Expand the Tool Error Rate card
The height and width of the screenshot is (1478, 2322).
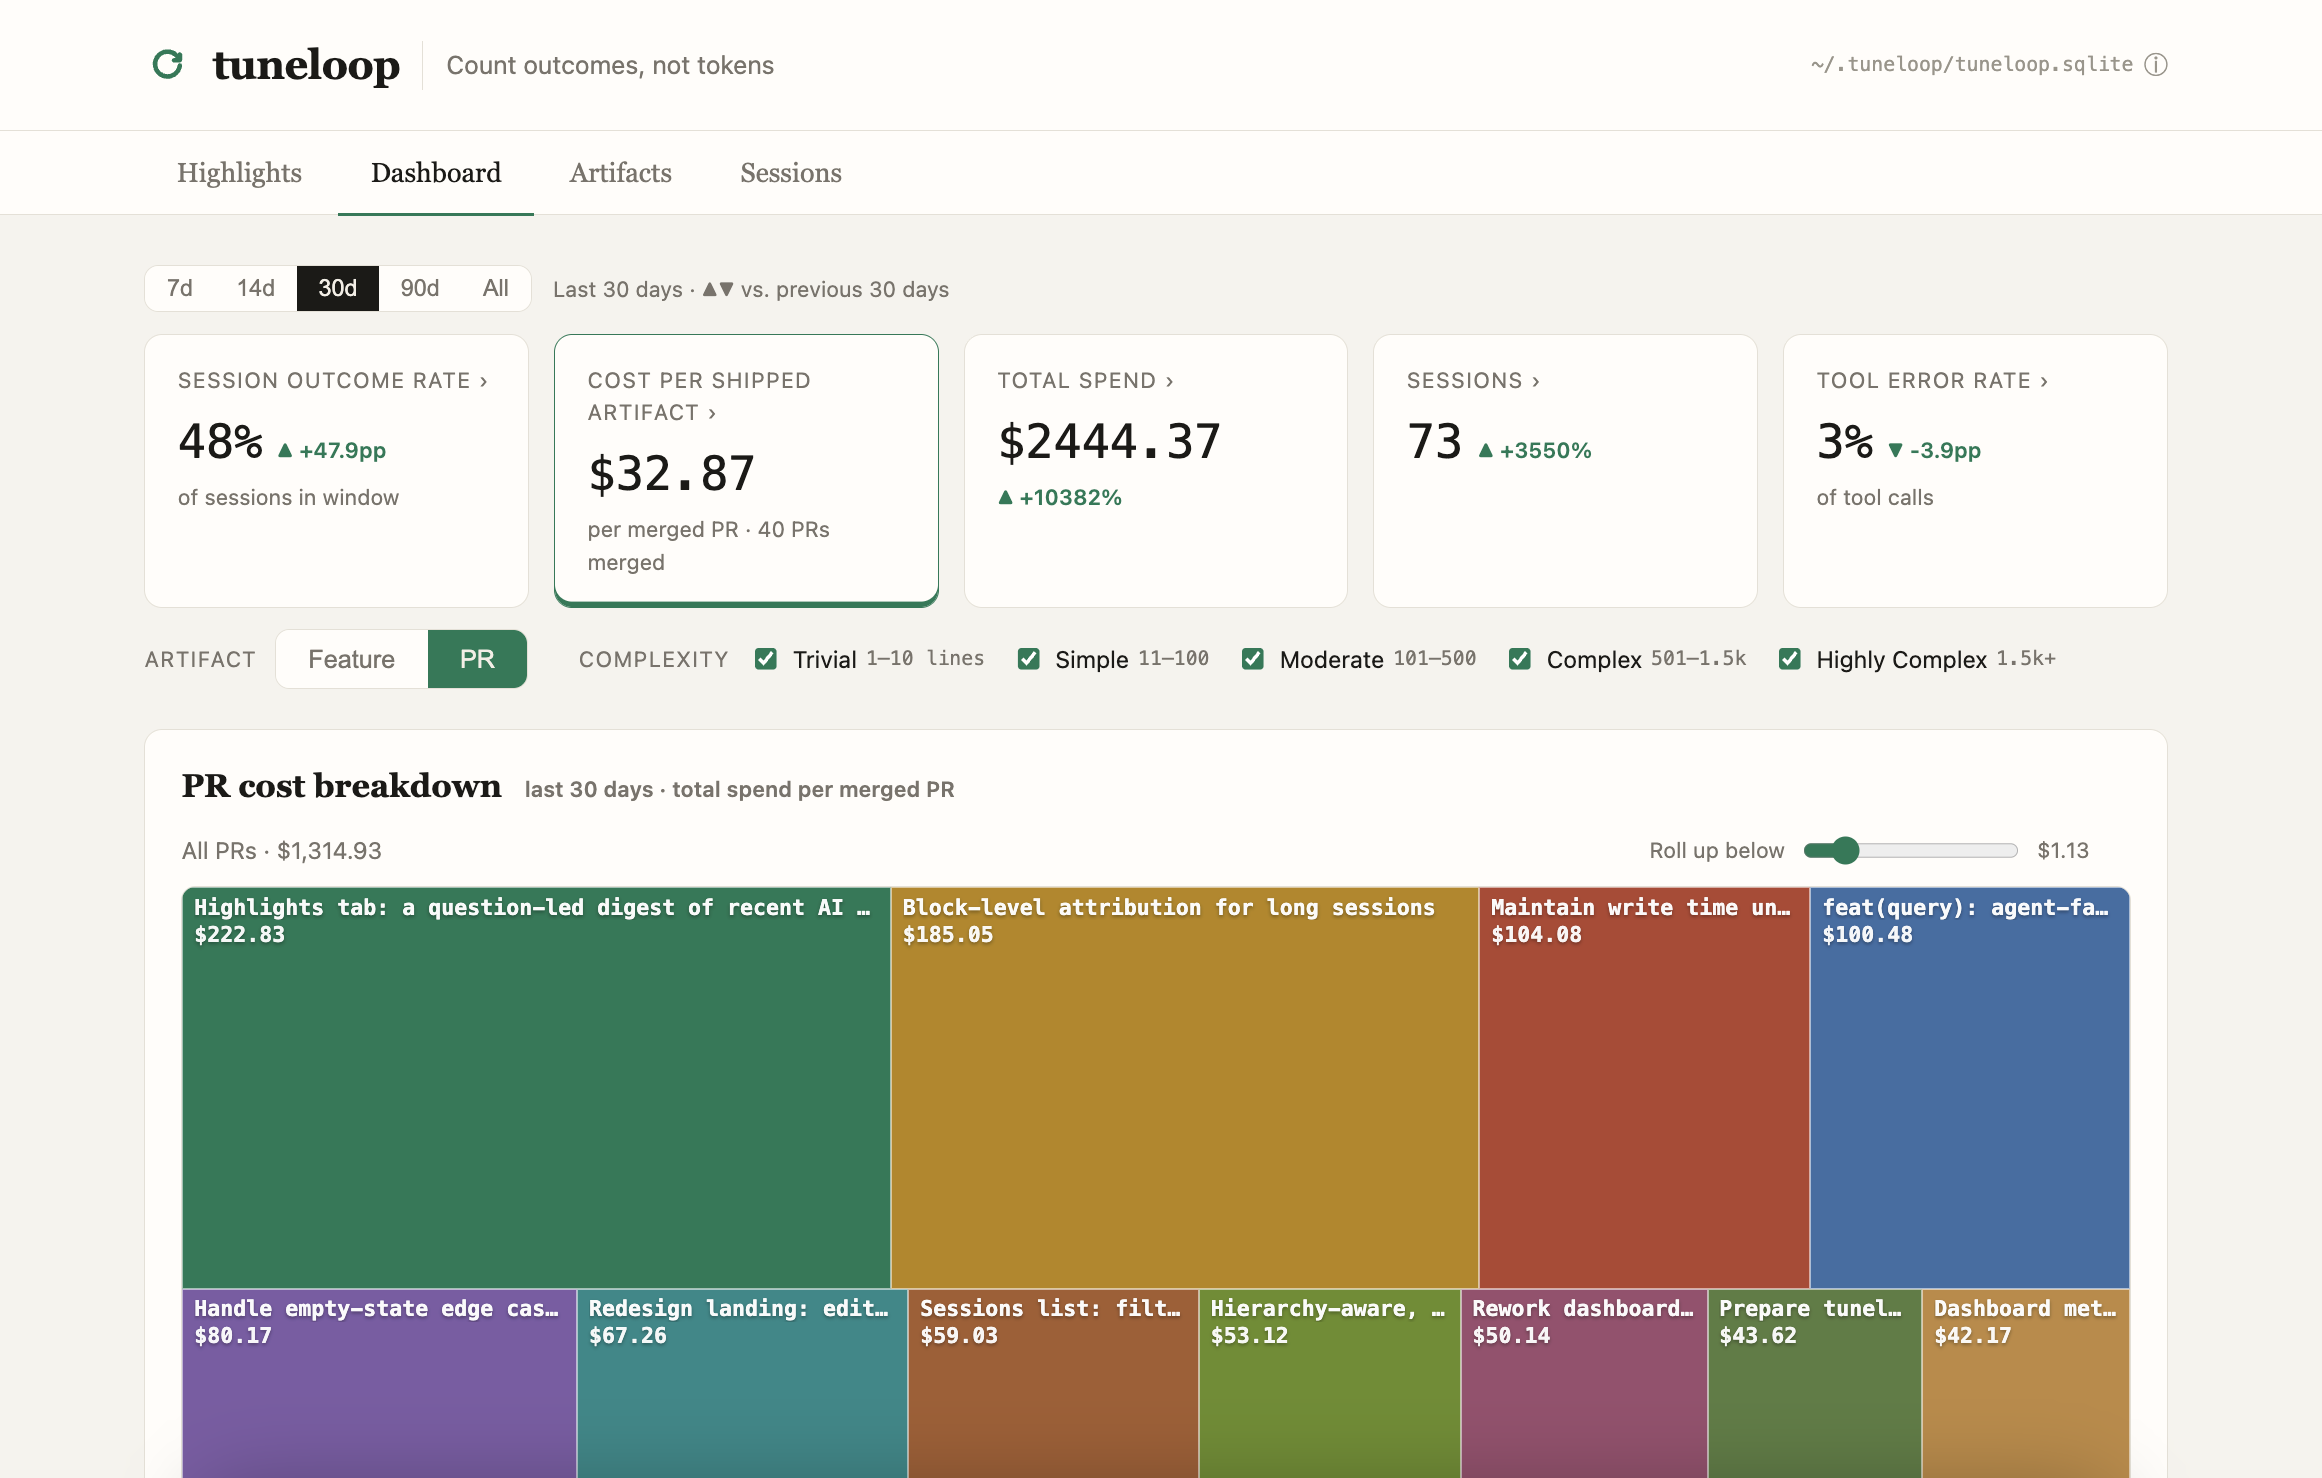(x=1975, y=470)
